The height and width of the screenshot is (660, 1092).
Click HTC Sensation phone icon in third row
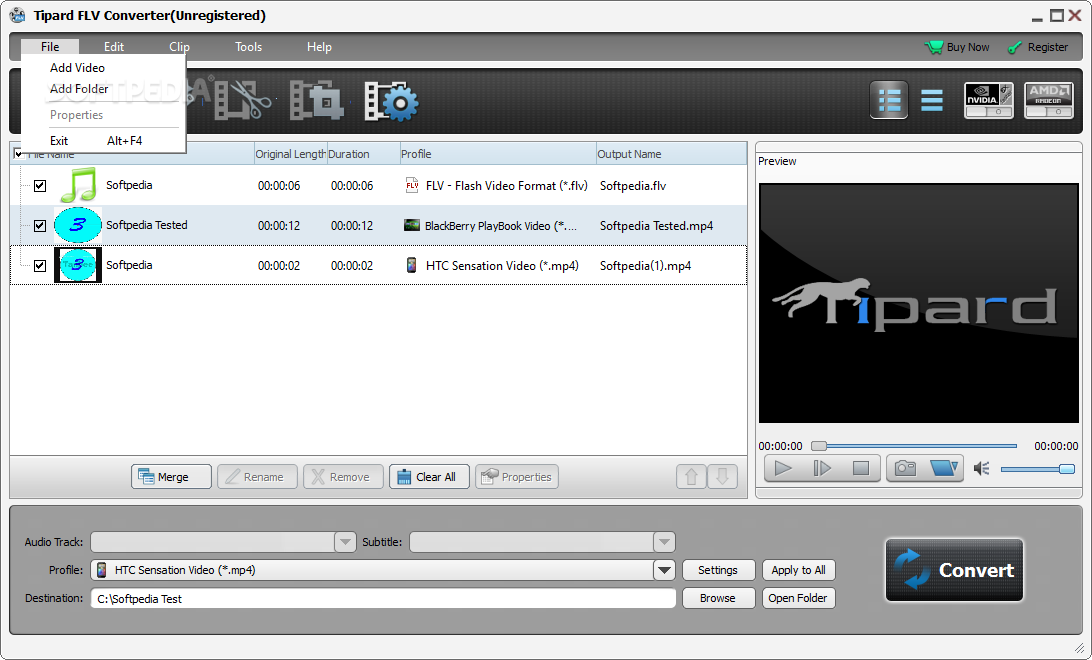(412, 265)
